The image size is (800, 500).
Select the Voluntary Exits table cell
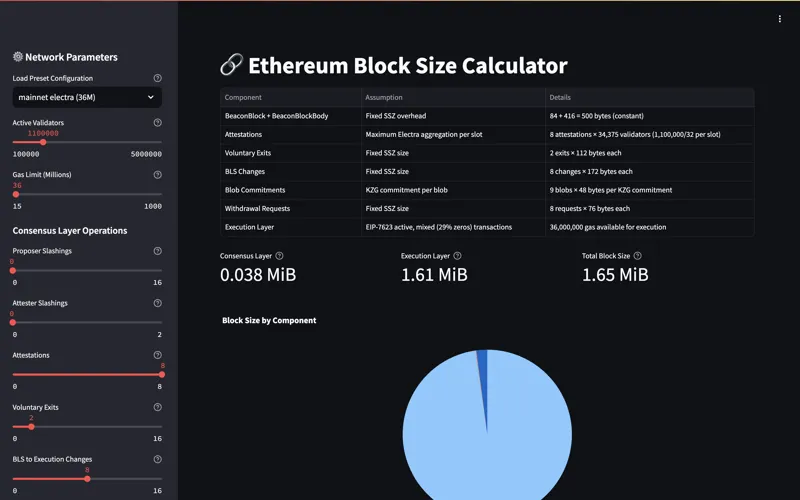coord(291,153)
